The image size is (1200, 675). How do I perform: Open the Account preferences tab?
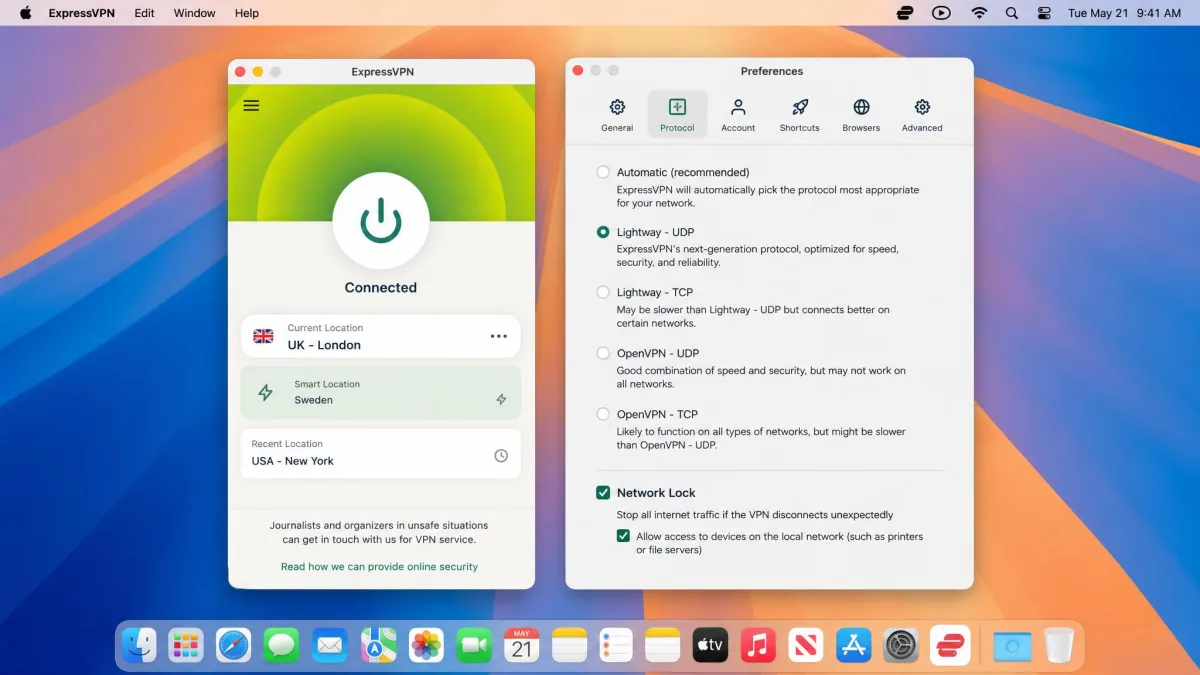(x=738, y=115)
